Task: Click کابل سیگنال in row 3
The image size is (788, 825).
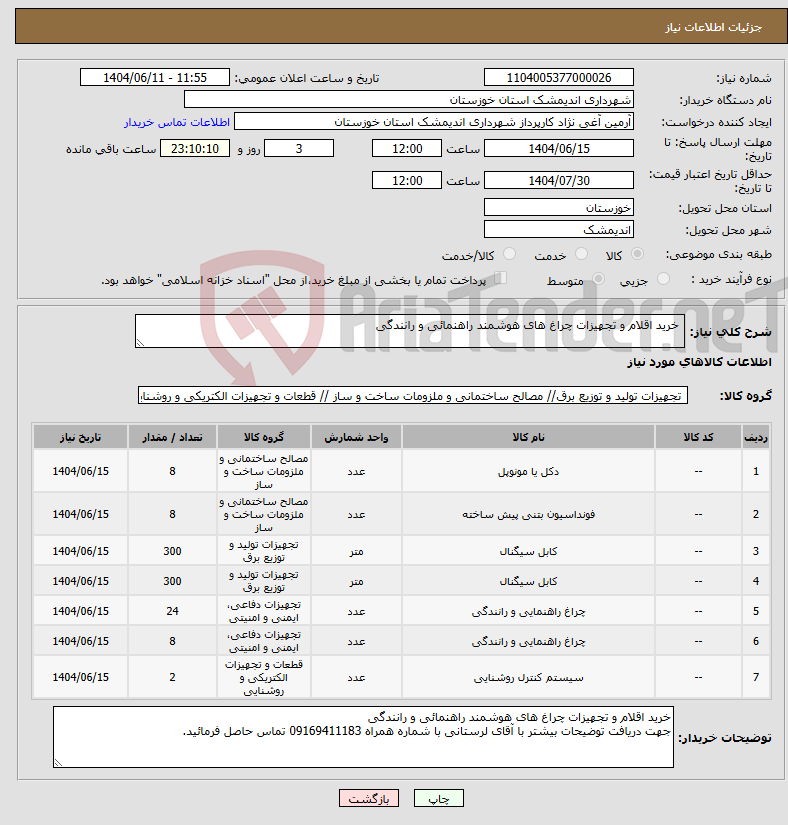Action: pyautogui.click(x=528, y=551)
